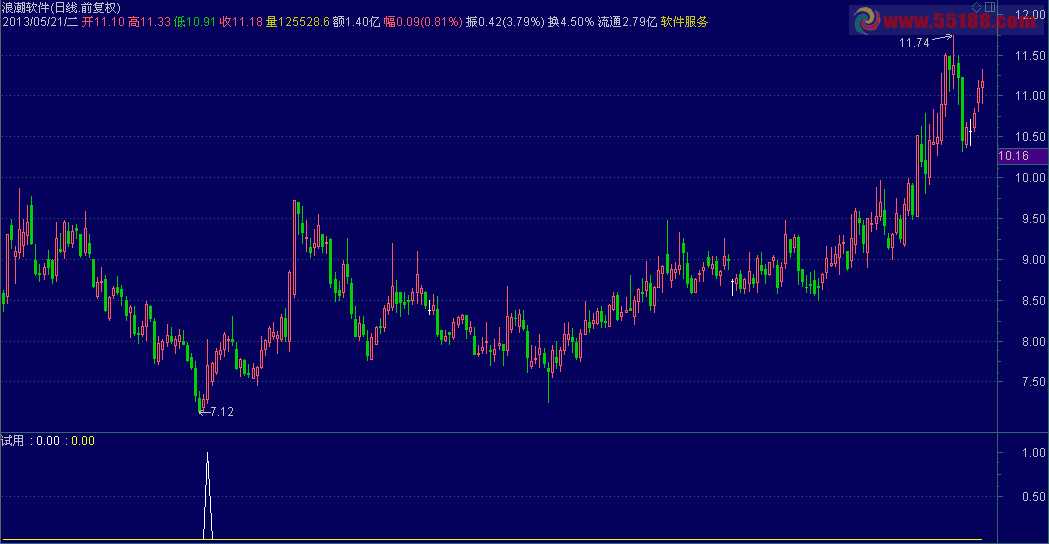Click the 试用 indicator label
Viewport: 1049px width, 544px height.
click(13, 441)
